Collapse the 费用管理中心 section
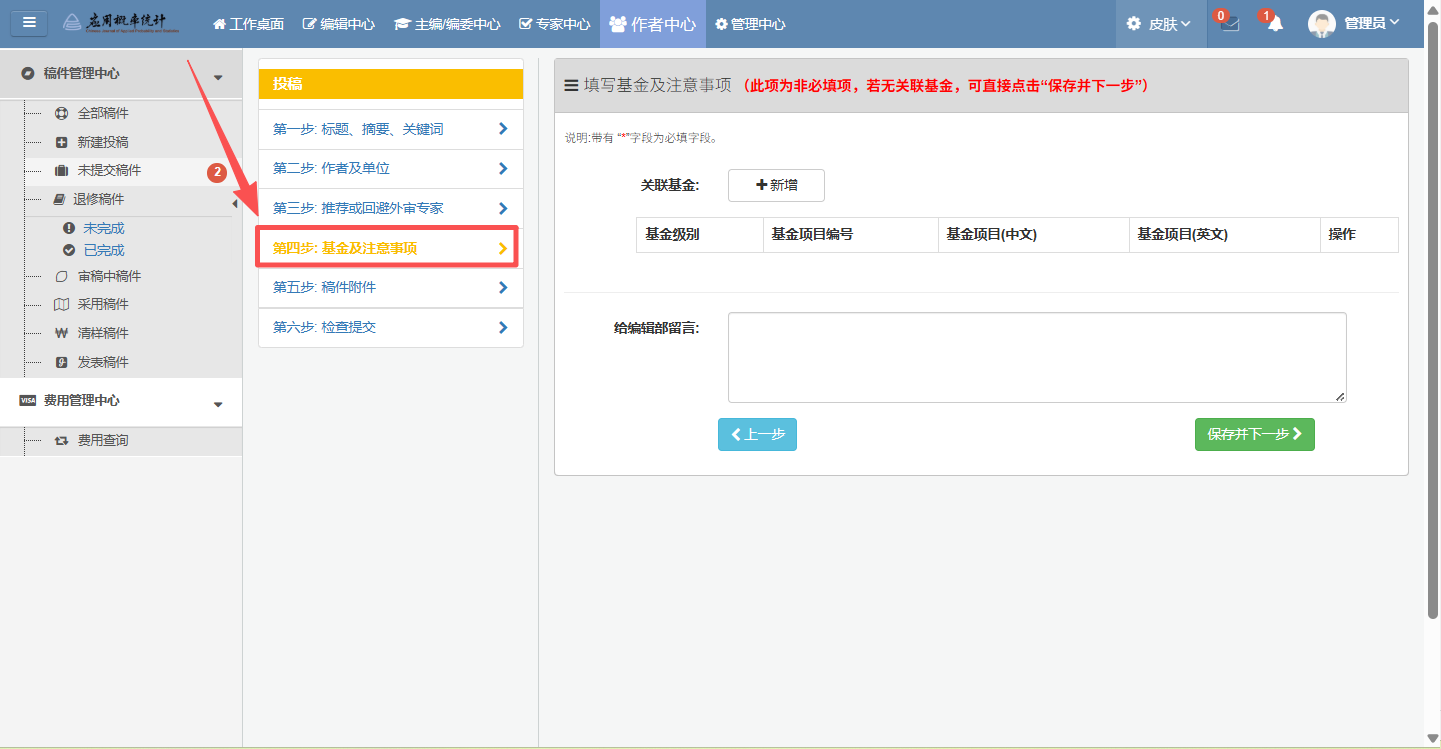The width and height of the screenshot is (1441, 749). 218,403
